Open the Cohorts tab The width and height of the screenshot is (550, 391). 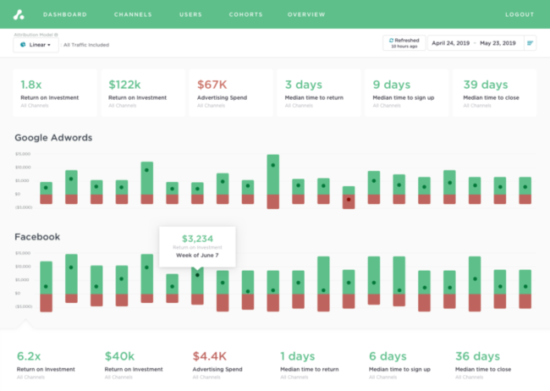246,15
